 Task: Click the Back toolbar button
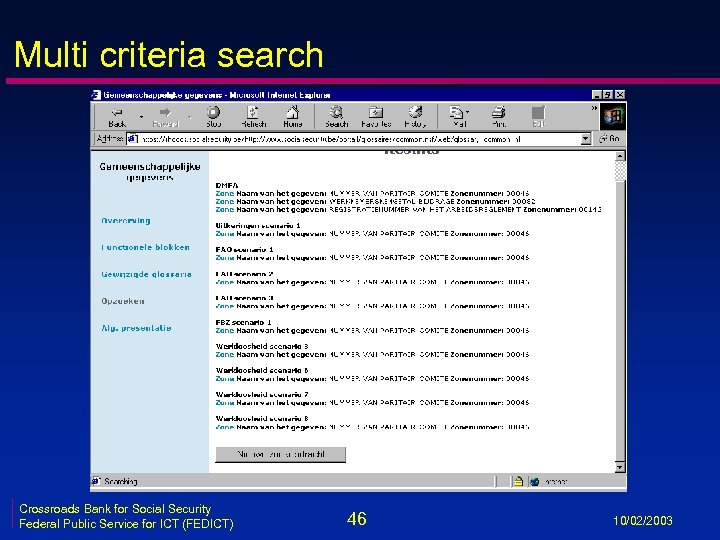118,117
